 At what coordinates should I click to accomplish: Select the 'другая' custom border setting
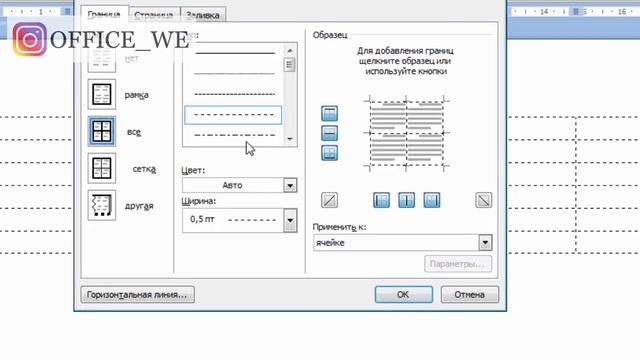pyautogui.click(x=102, y=205)
